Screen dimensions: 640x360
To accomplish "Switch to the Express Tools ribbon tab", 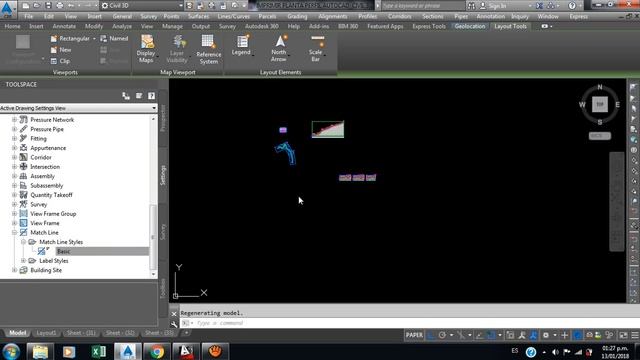I will point(429,26).
